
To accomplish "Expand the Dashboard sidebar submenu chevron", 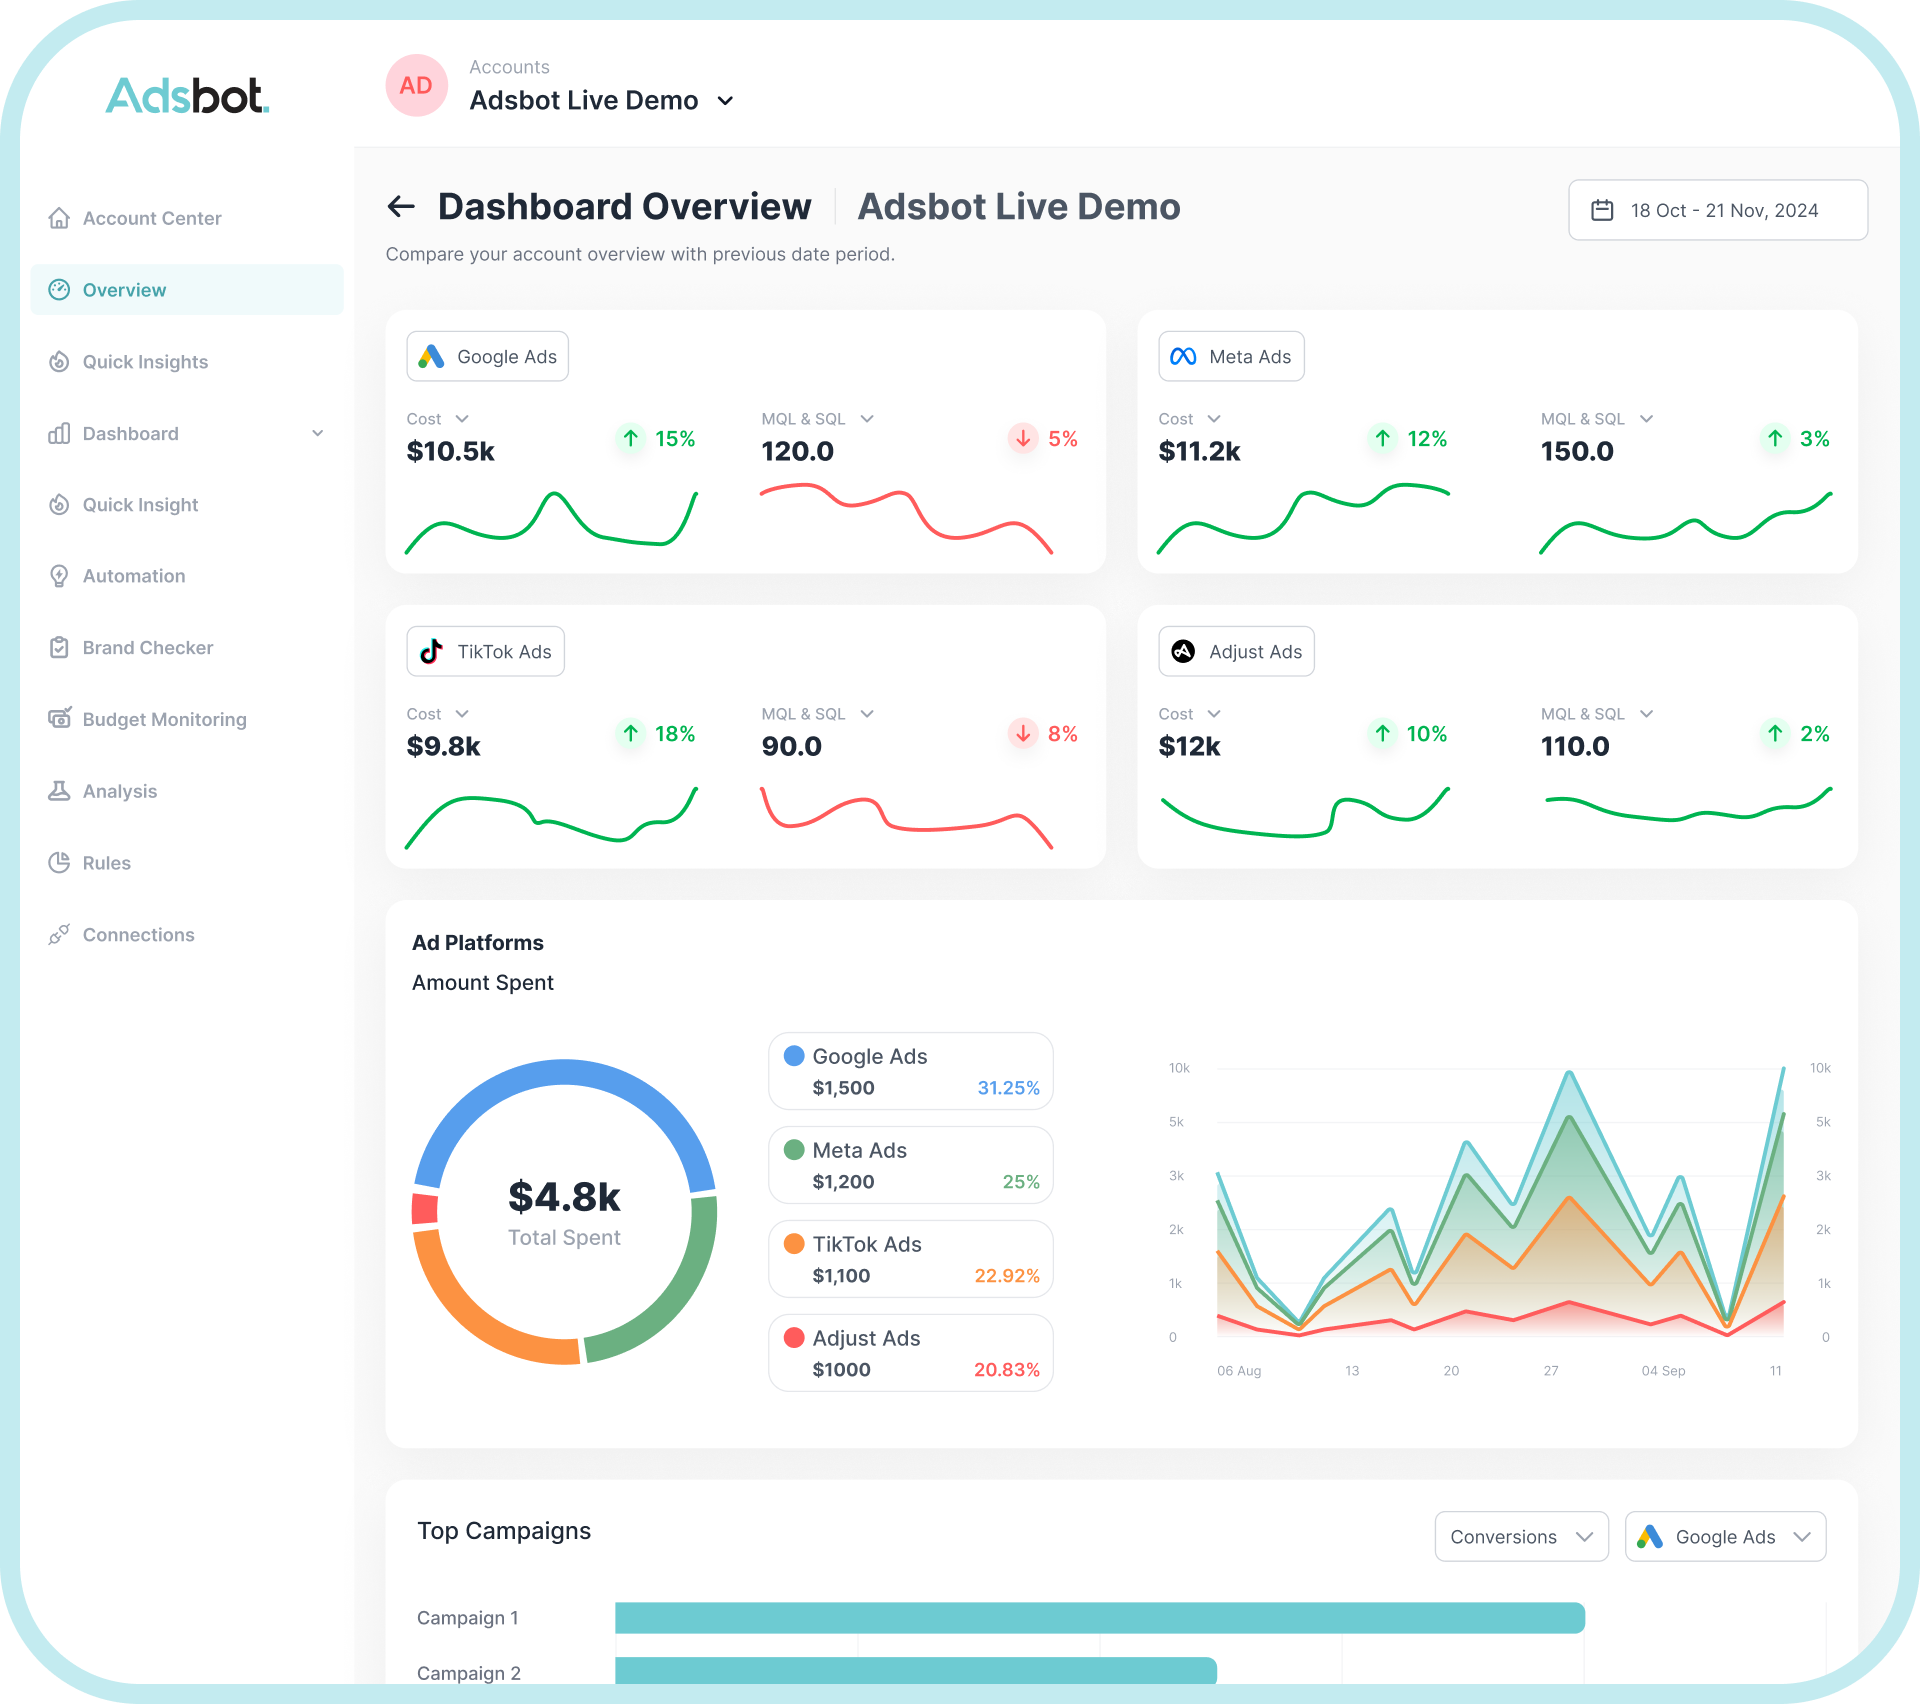I will point(318,433).
